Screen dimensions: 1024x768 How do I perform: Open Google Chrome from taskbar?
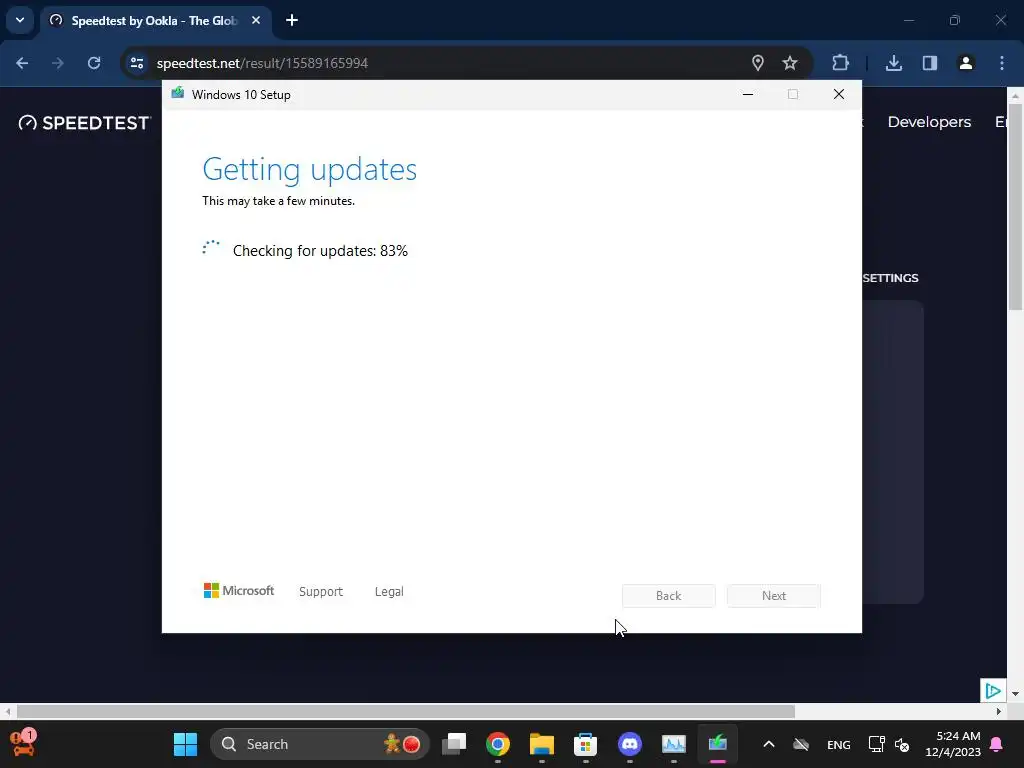pyautogui.click(x=498, y=744)
